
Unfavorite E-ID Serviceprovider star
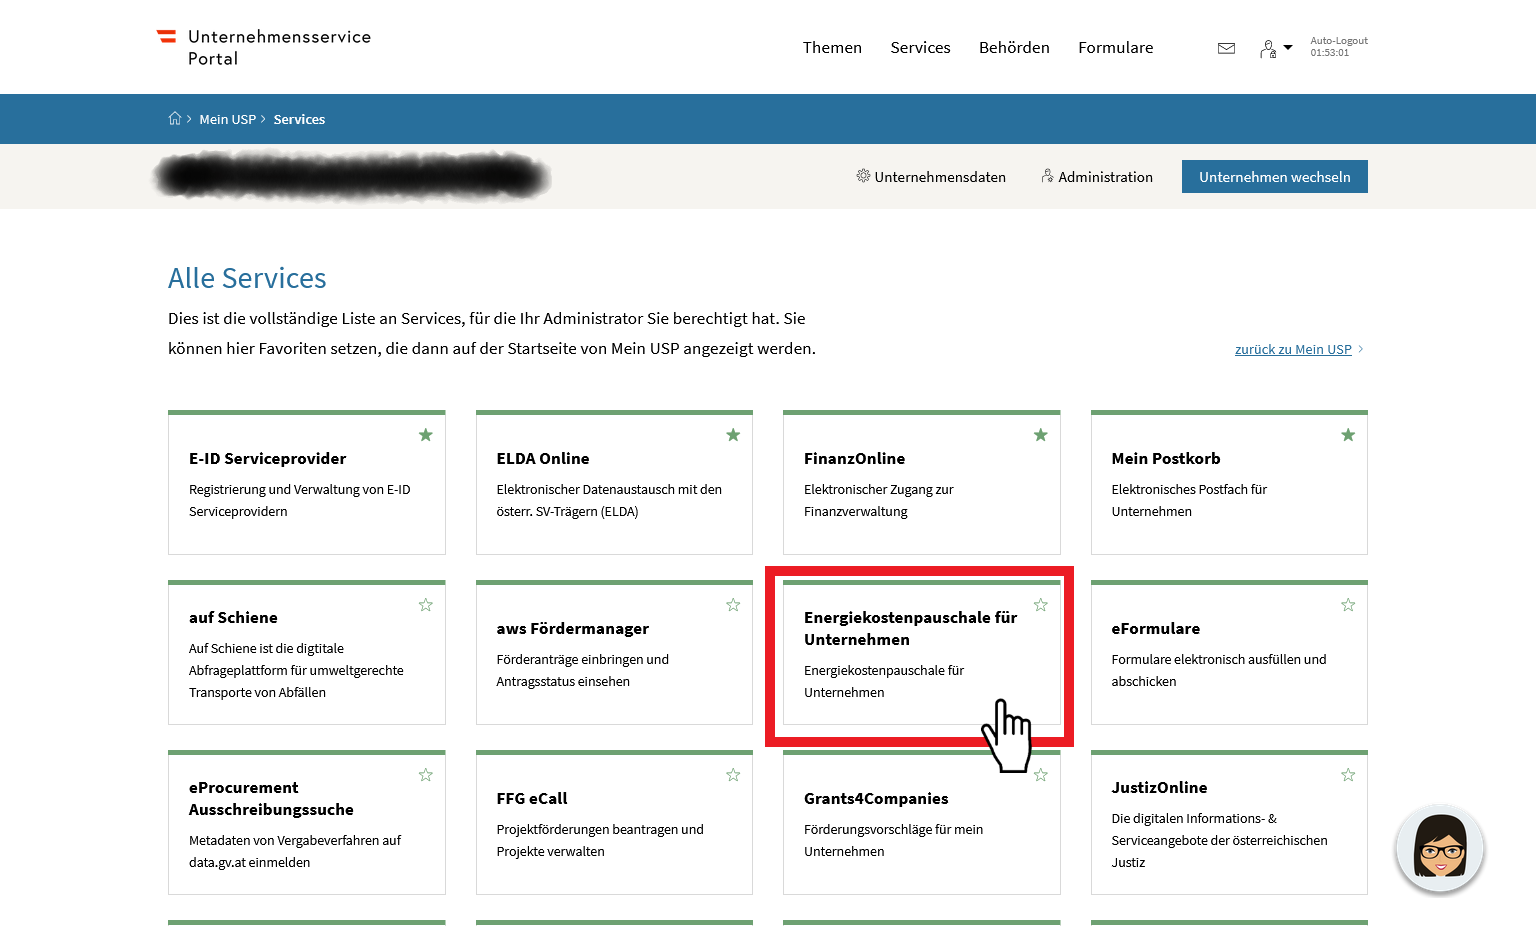point(426,435)
